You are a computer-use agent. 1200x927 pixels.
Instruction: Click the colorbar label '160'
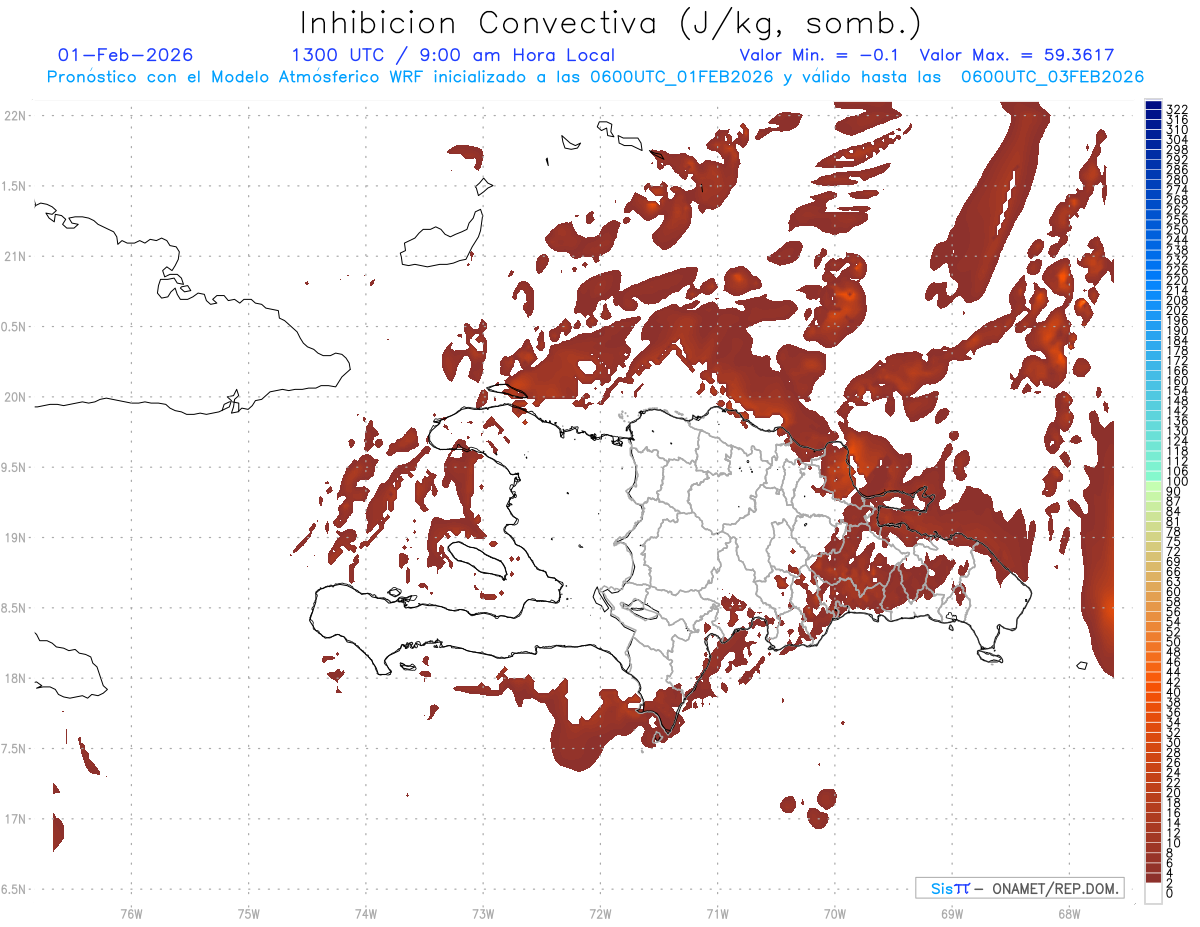pyautogui.click(x=1177, y=381)
